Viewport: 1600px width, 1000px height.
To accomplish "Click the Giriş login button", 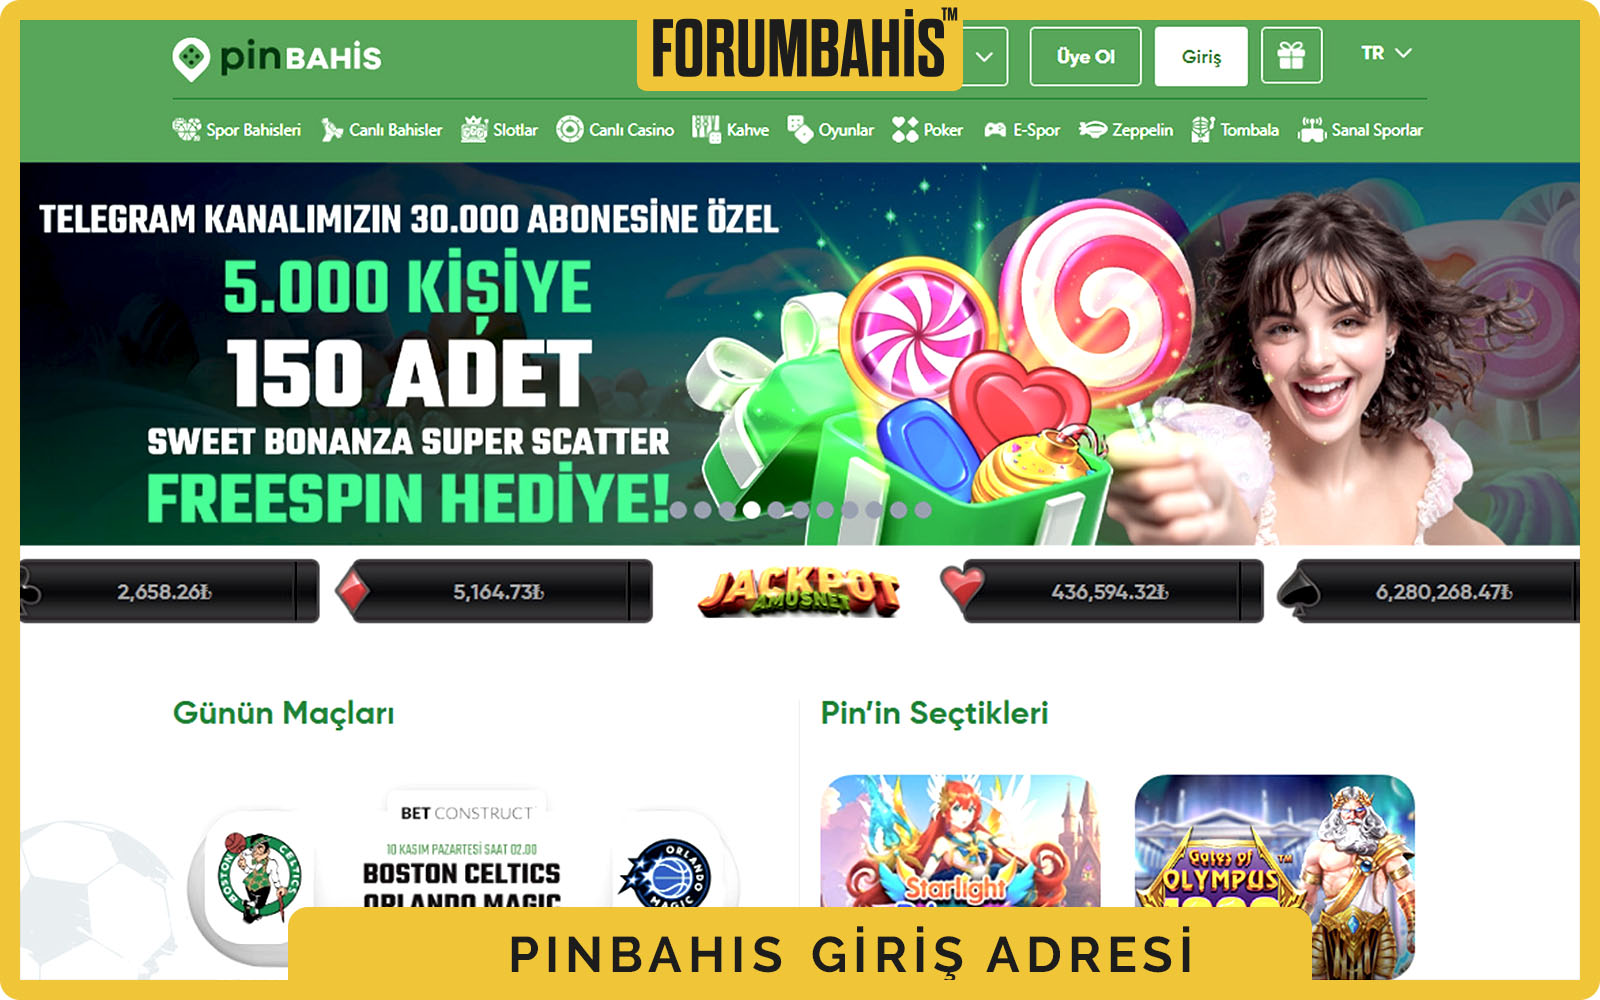I will 1201,56.
